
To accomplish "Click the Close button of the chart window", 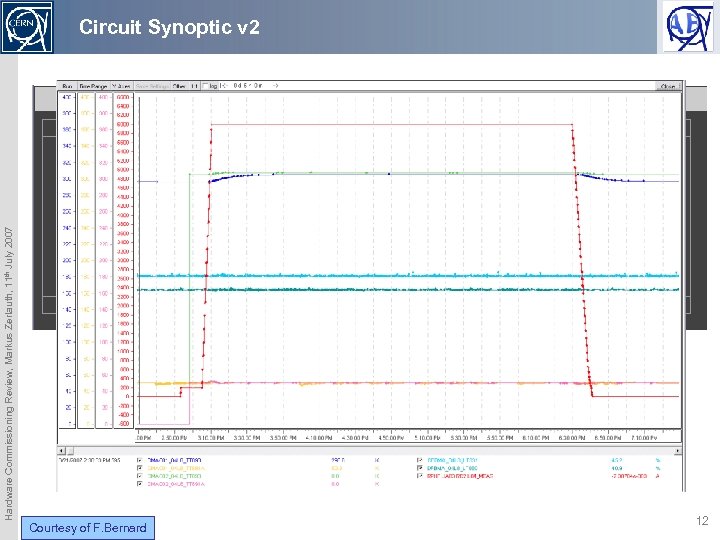I will coord(668,86).
